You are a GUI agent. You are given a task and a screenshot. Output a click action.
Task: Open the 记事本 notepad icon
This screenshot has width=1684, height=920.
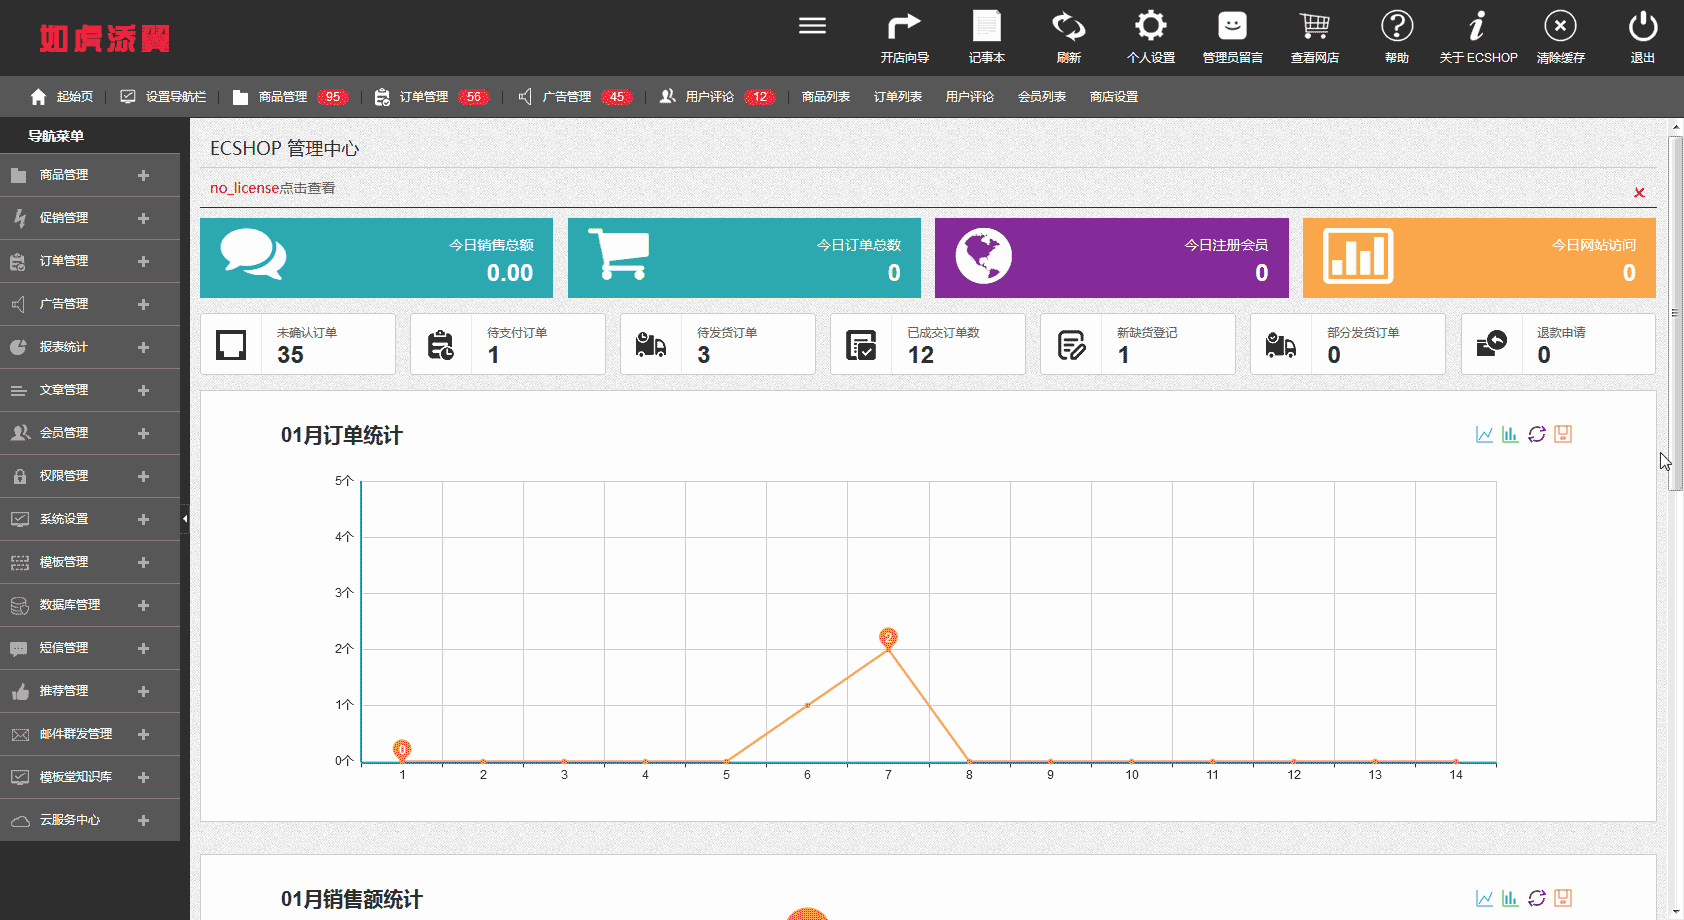(986, 26)
